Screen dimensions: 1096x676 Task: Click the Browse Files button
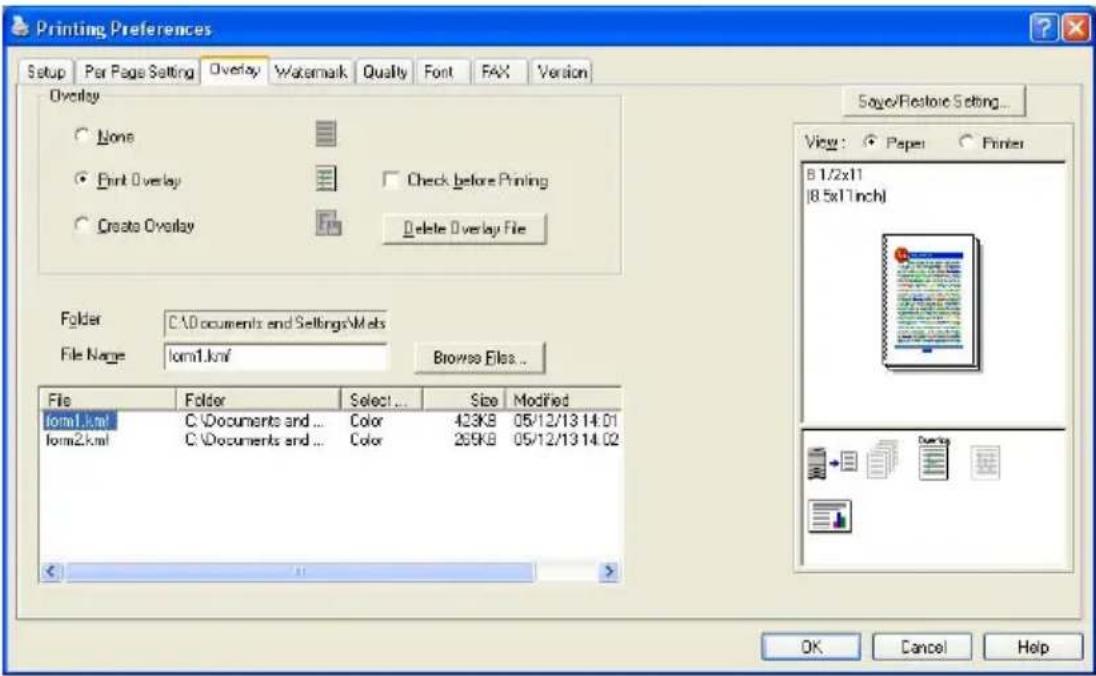click(480, 357)
